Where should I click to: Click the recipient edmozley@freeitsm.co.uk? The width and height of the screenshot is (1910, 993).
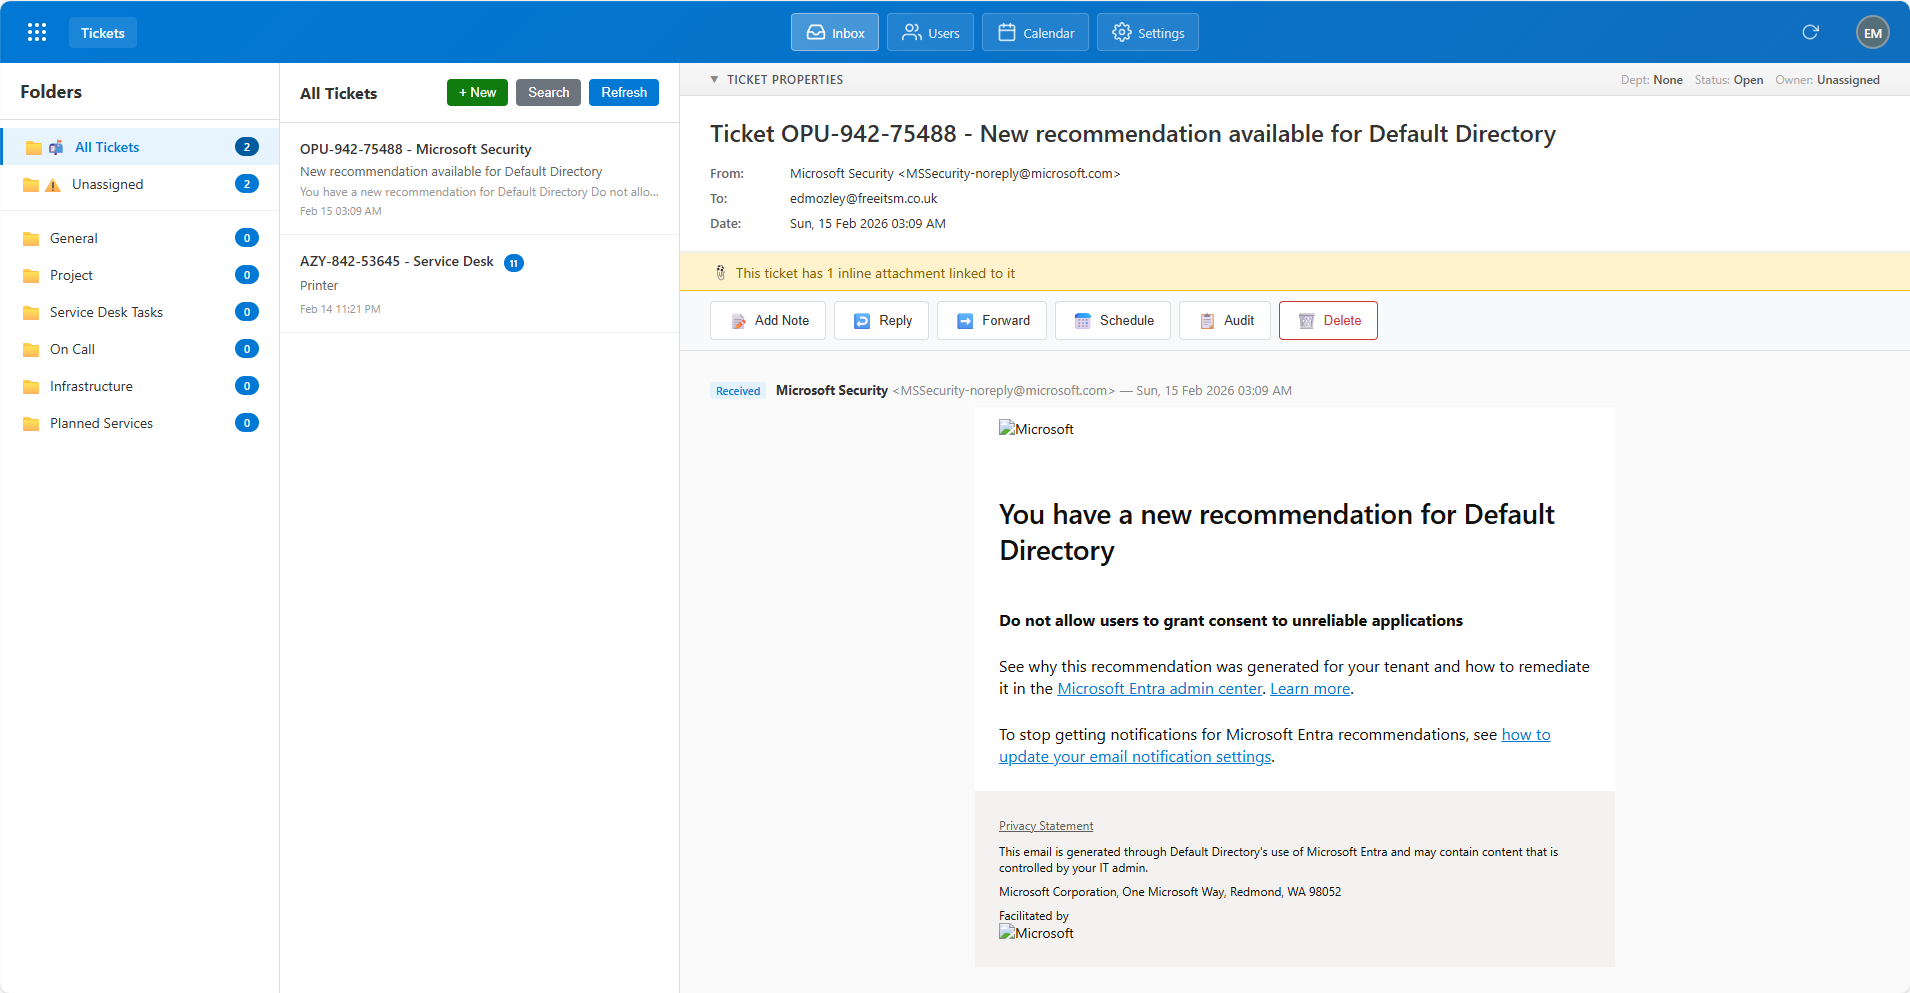pos(864,199)
